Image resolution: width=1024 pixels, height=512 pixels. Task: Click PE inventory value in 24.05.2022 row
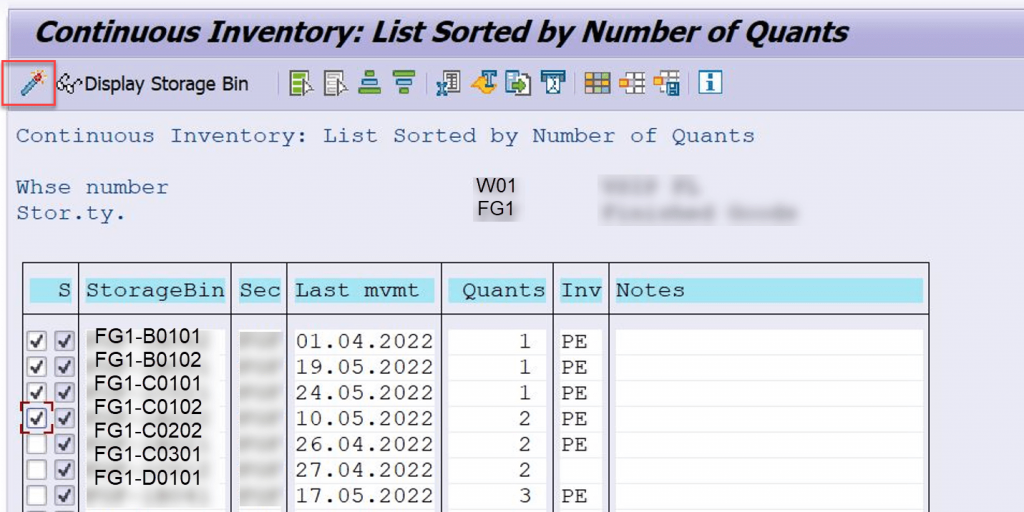coord(575,392)
